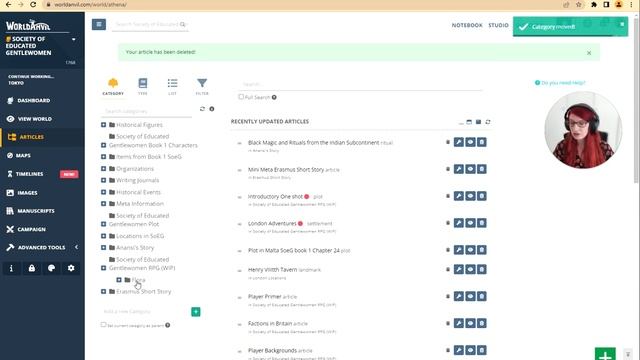This screenshot has width=640, height=360.
Task: Click the Search categories field
Action: (146, 111)
